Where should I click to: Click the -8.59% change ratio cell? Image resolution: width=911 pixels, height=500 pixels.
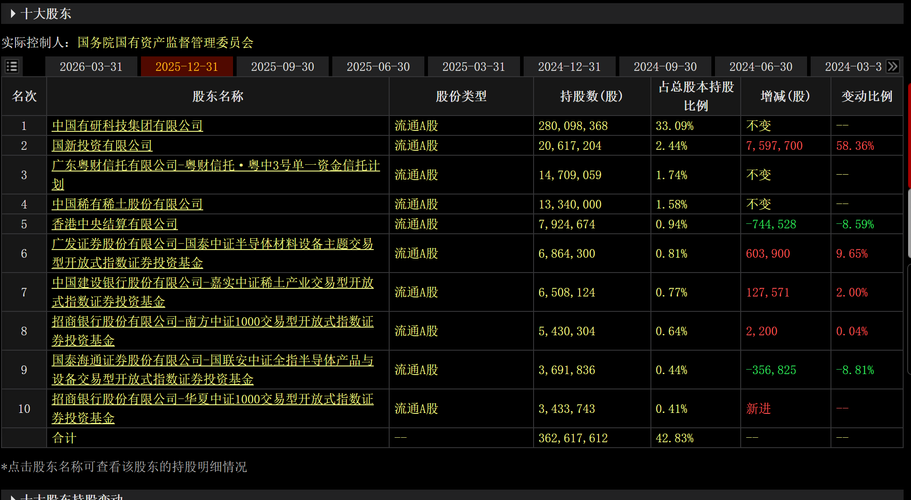coord(855,224)
